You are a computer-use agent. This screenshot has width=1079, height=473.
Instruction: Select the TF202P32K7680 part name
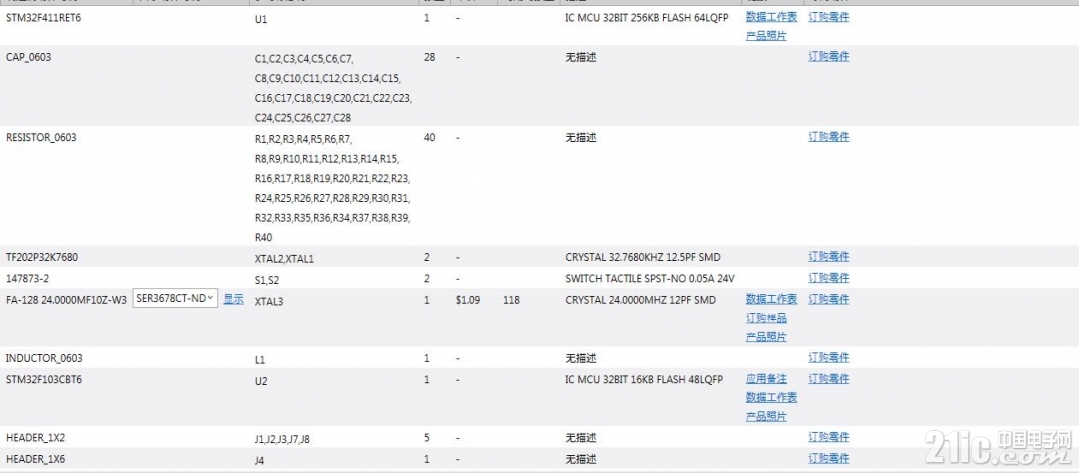pos(41,257)
